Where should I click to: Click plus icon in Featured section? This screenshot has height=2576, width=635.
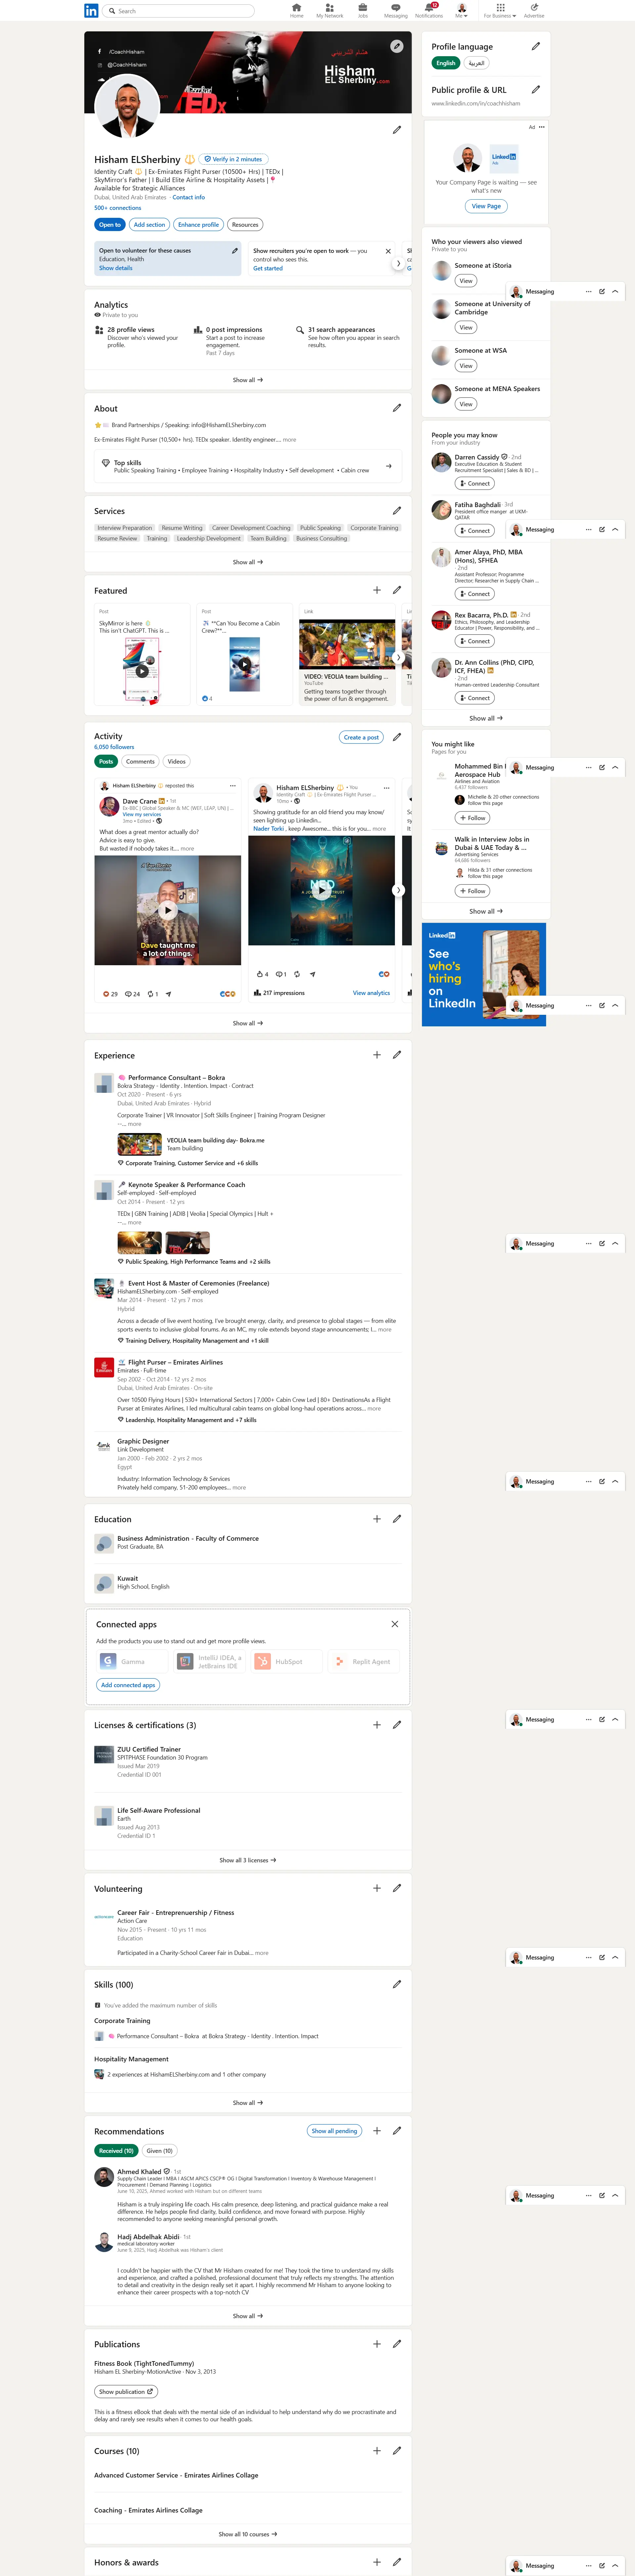pos(377,590)
